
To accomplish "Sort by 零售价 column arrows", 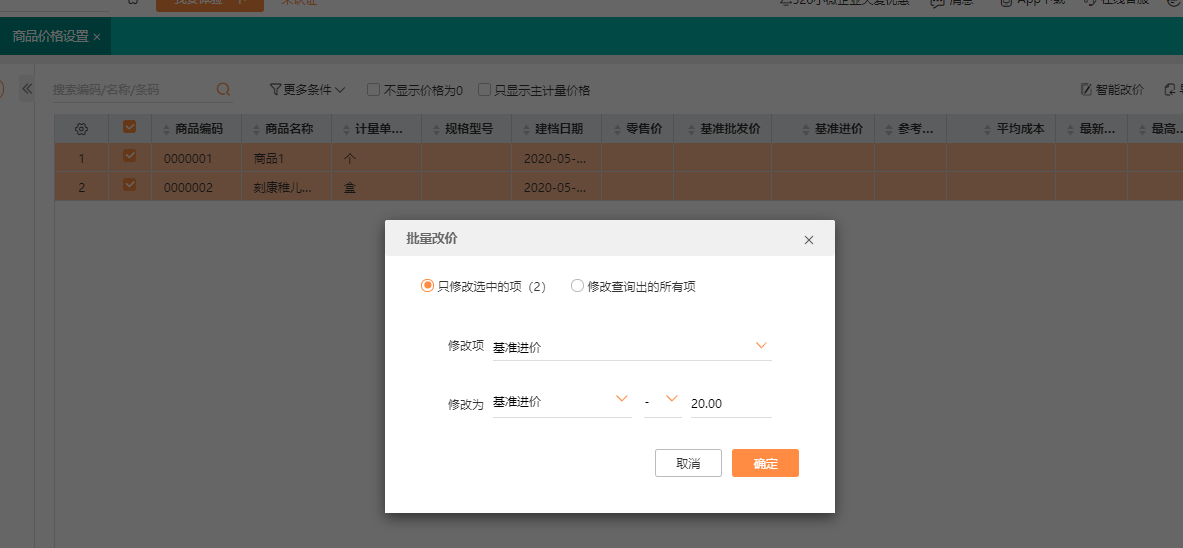I will tap(617, 130).
